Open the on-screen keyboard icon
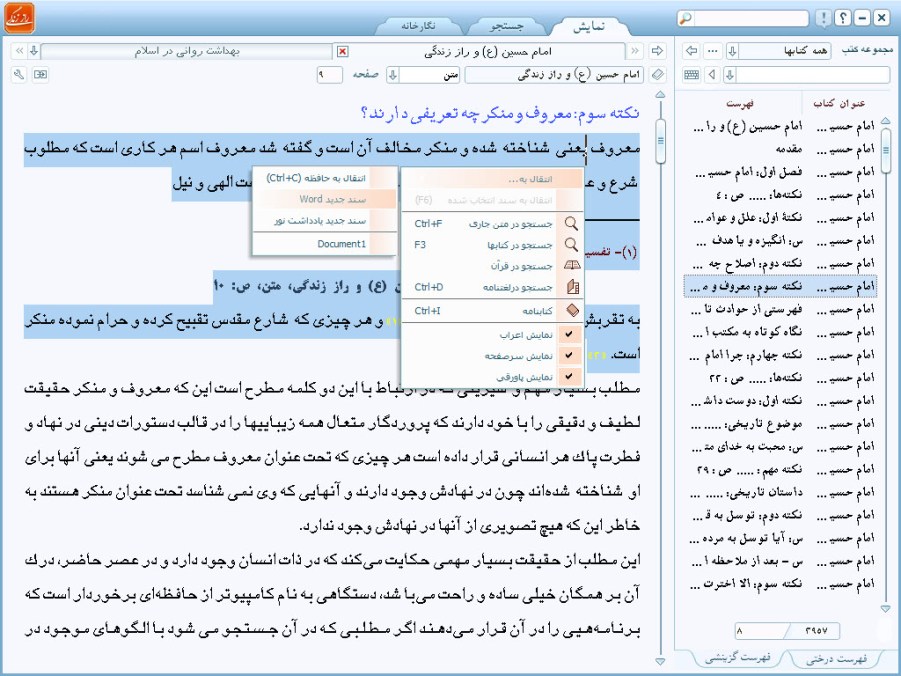The width and height of the screenshot is (901, 676). pyautogui.click(x=692, y=75)
